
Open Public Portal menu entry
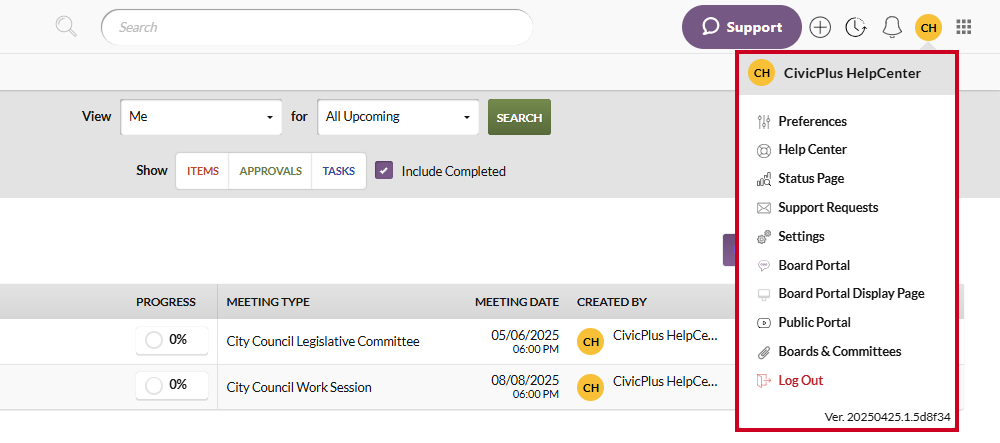815,323
